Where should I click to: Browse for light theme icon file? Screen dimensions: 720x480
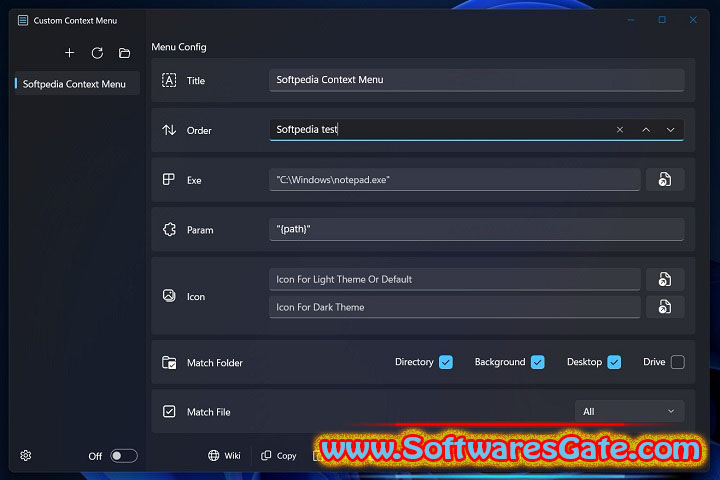tap(665, 279)
